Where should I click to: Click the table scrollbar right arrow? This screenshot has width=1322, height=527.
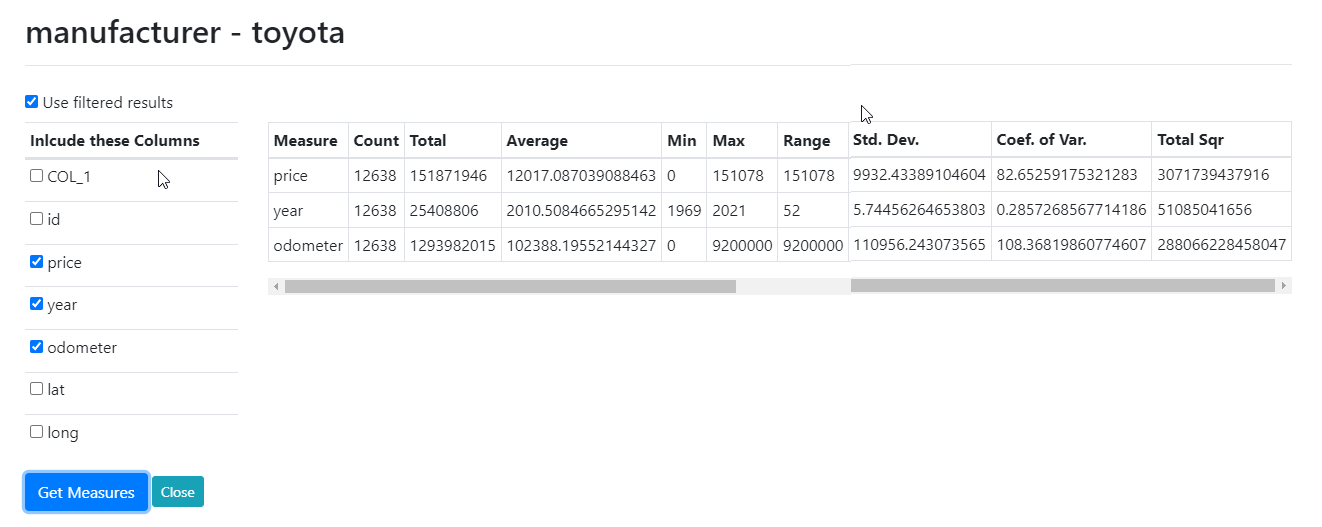[1284, 286]
